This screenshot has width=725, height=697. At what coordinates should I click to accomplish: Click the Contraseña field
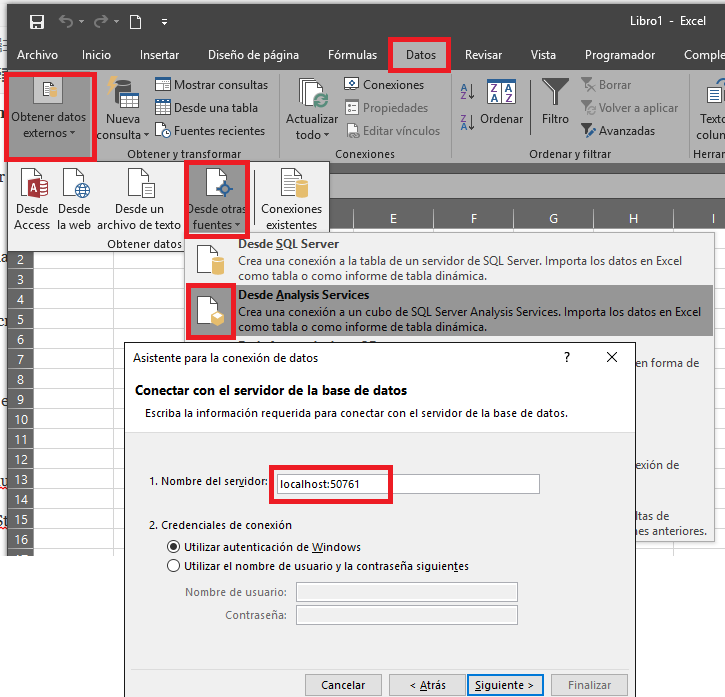407,615
